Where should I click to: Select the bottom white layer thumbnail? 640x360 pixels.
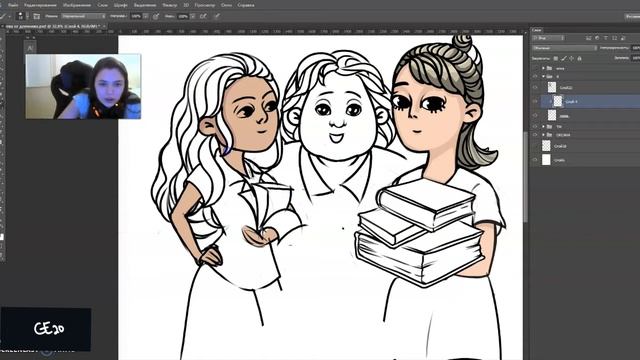[x=546, y=160]
